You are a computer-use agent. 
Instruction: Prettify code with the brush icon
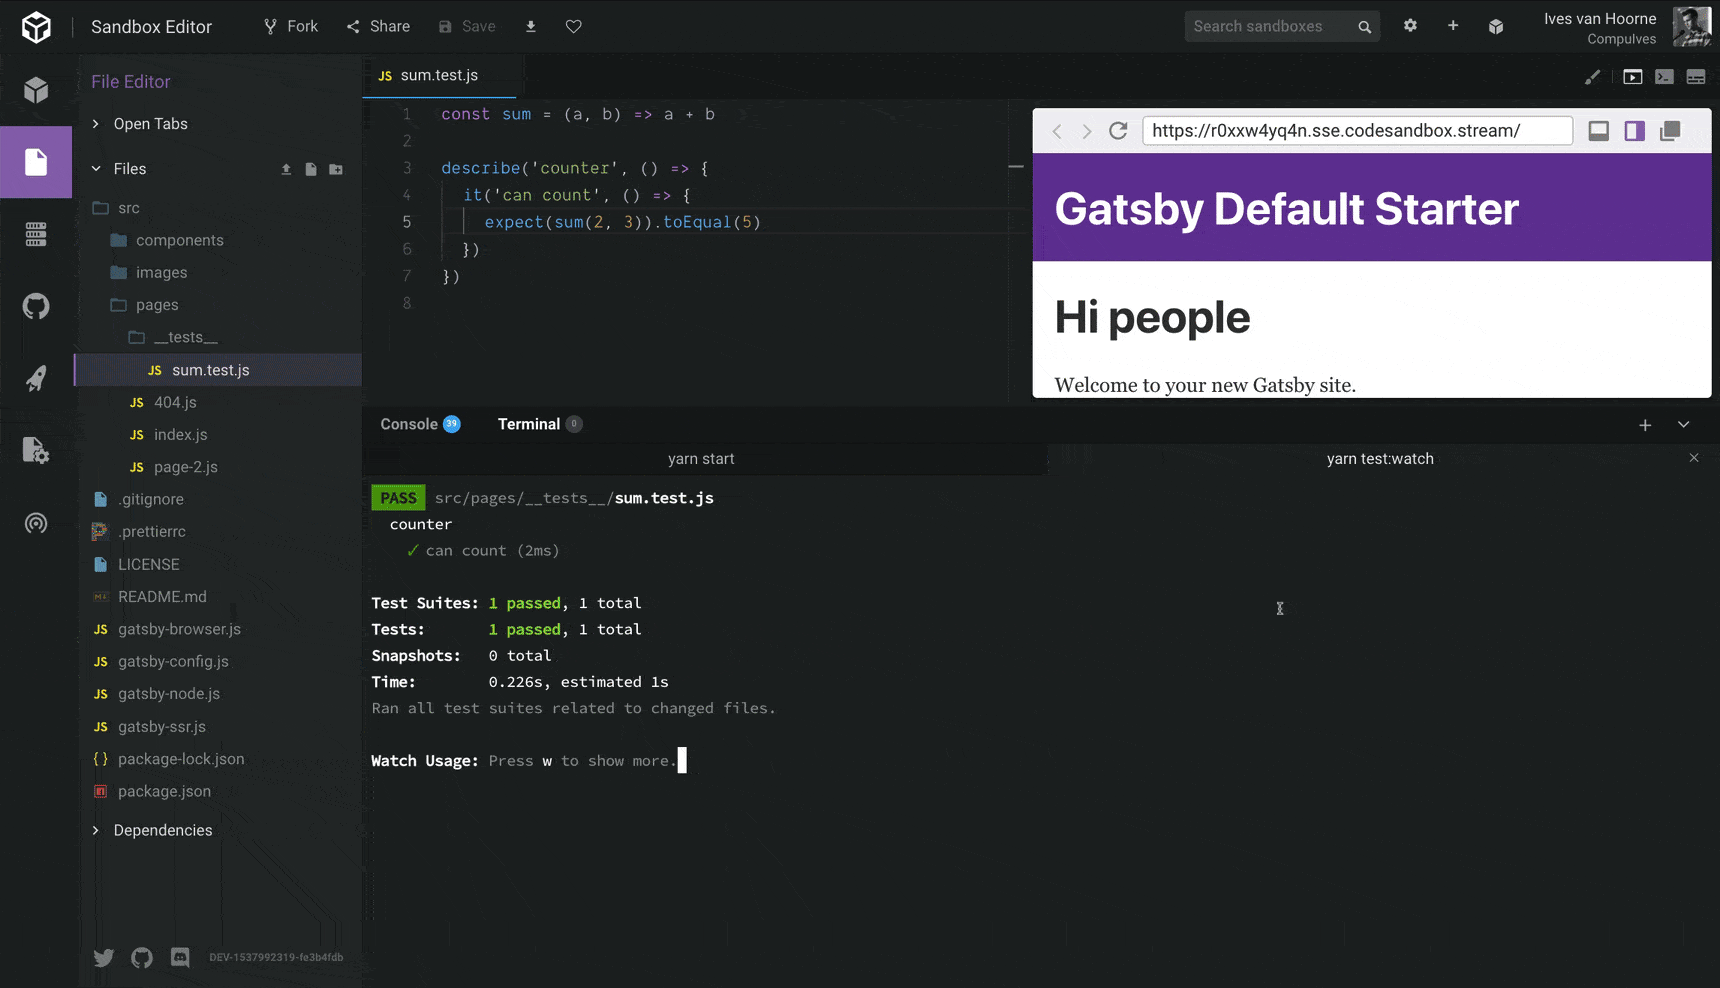[x=1593, y=76]
